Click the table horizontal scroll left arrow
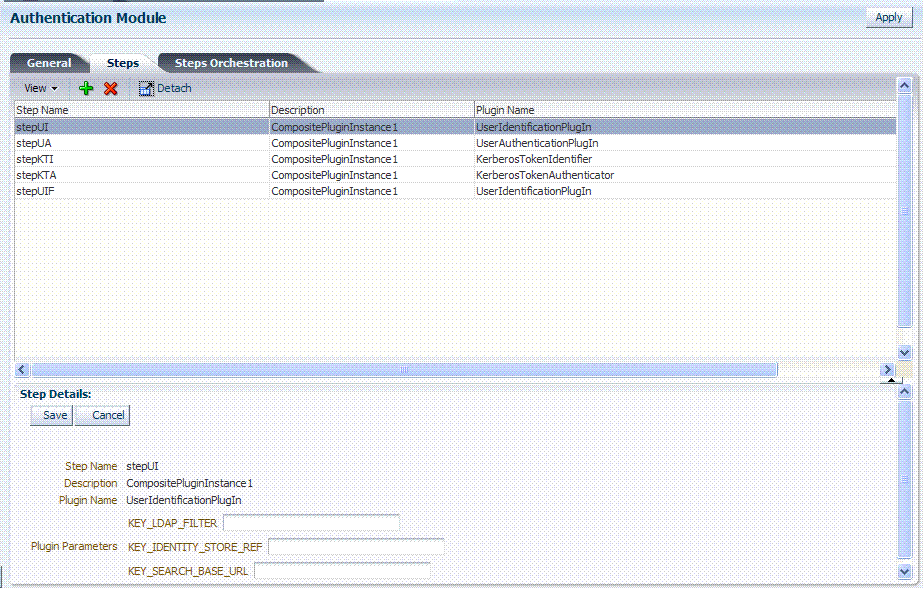This screenshot has height=589, width=923. tap(22, 370)
